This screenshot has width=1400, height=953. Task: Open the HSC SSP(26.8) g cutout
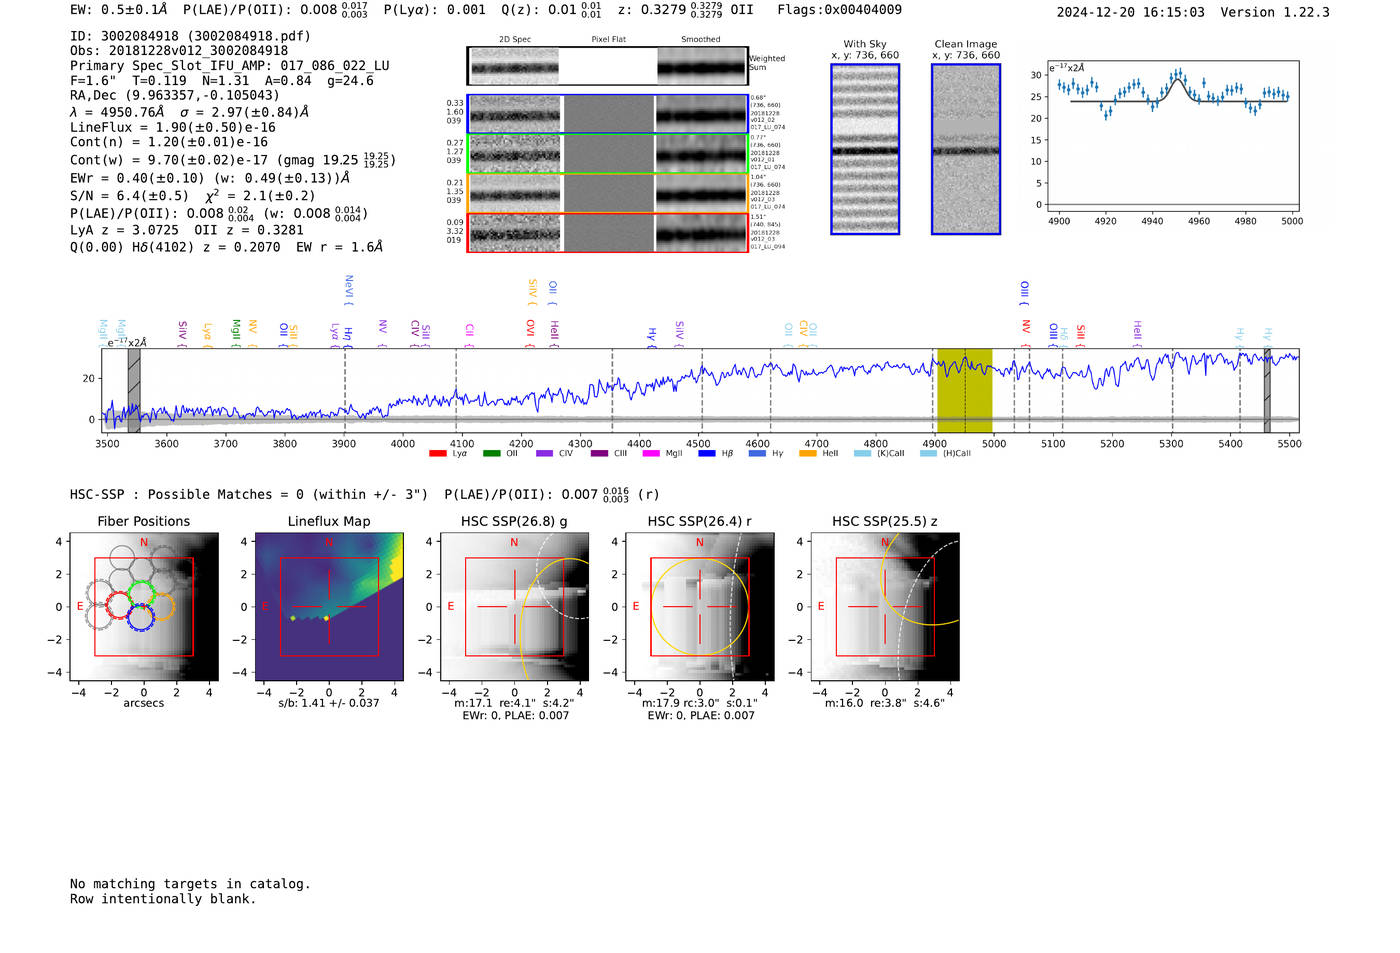[515, 607]
